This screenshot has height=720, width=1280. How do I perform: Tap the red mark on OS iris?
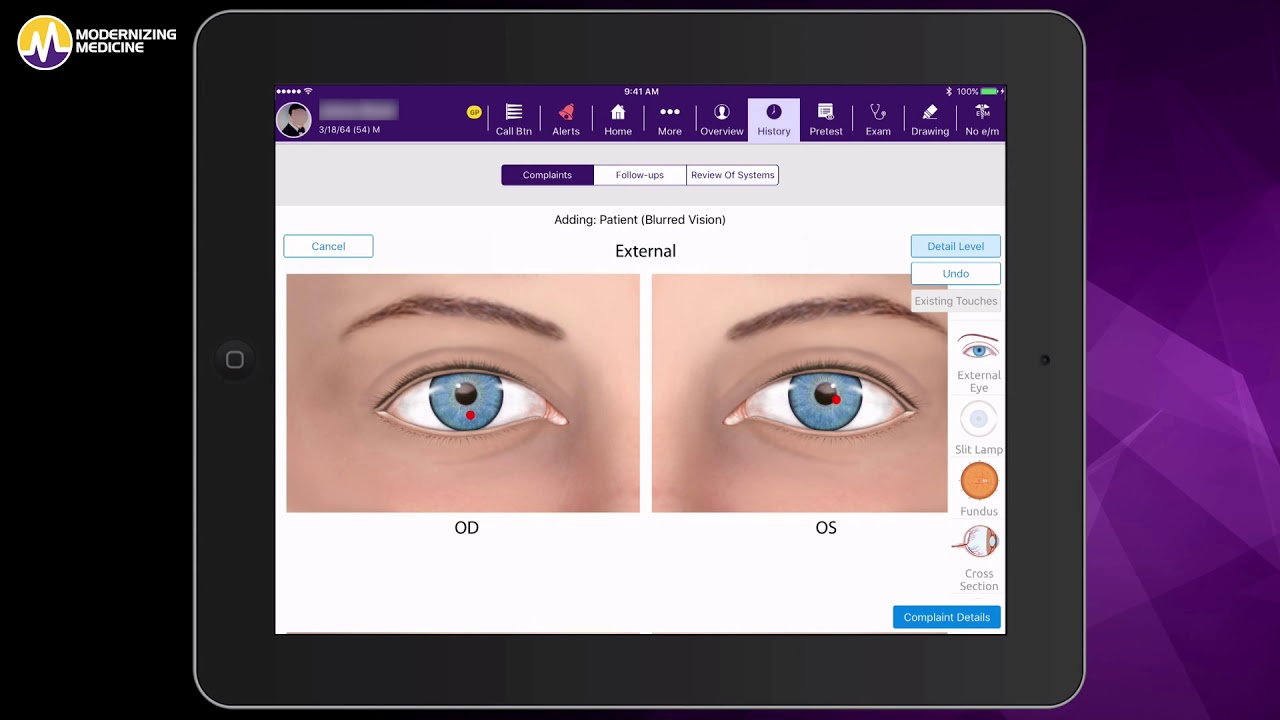[836, 399]
